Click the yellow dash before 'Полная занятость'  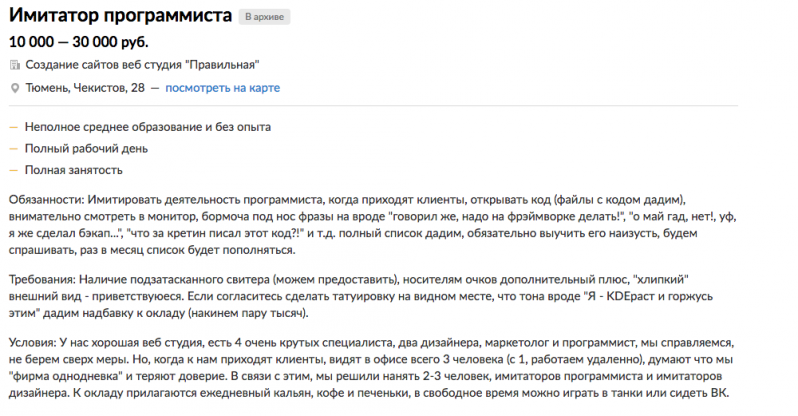[x=13, y=171]
